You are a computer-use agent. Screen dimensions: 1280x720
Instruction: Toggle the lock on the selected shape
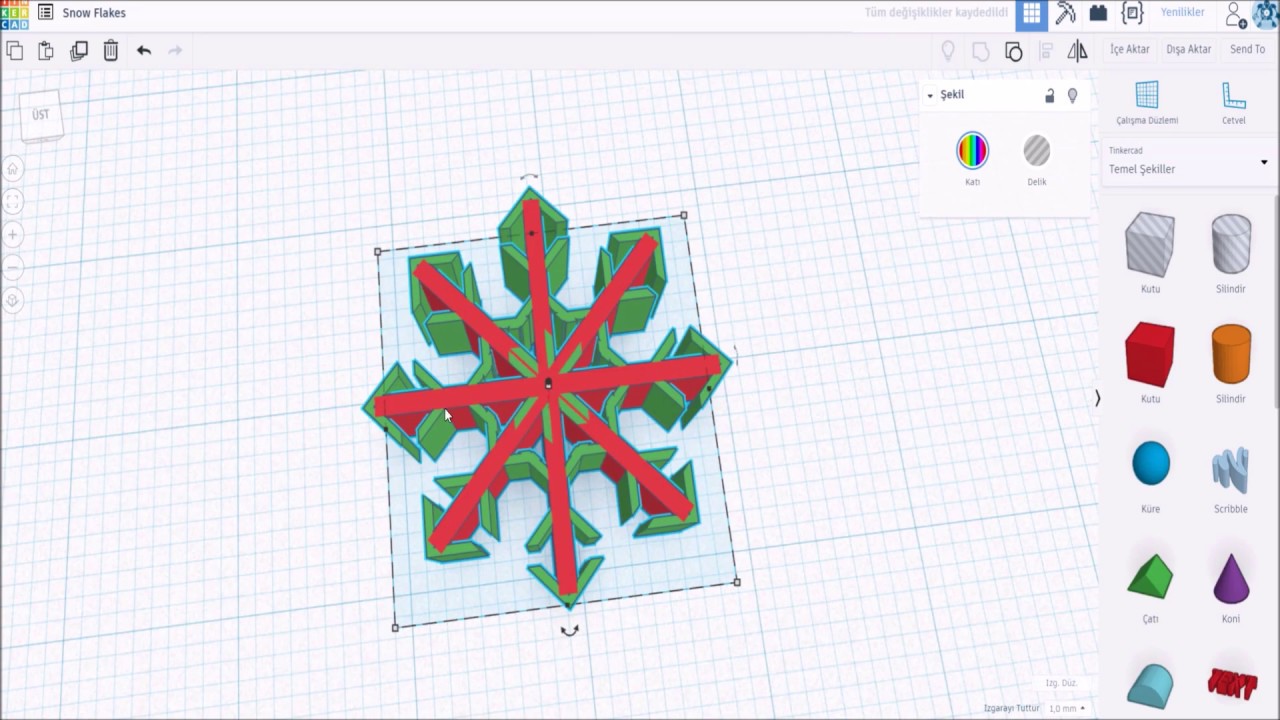click(x=1049, y=96)
